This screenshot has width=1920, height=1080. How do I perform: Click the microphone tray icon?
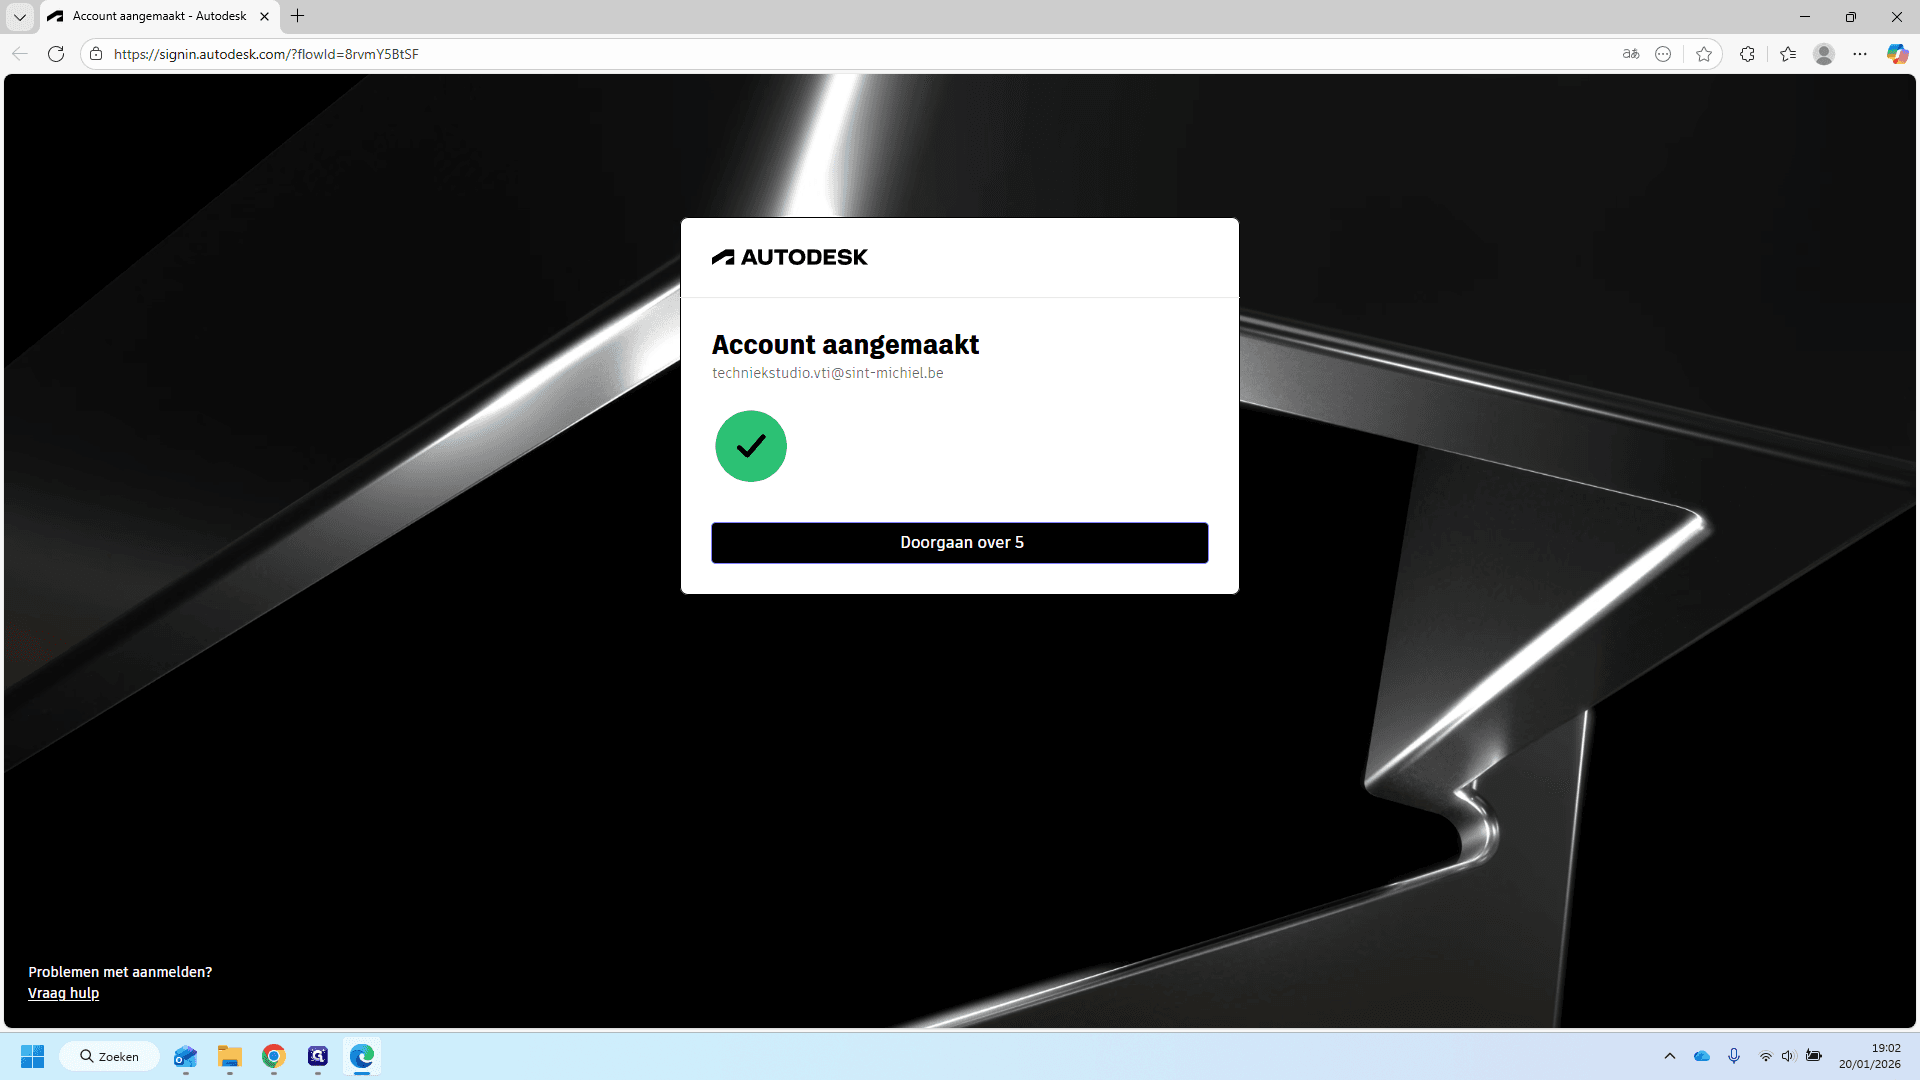[x=1734, y=1056]
